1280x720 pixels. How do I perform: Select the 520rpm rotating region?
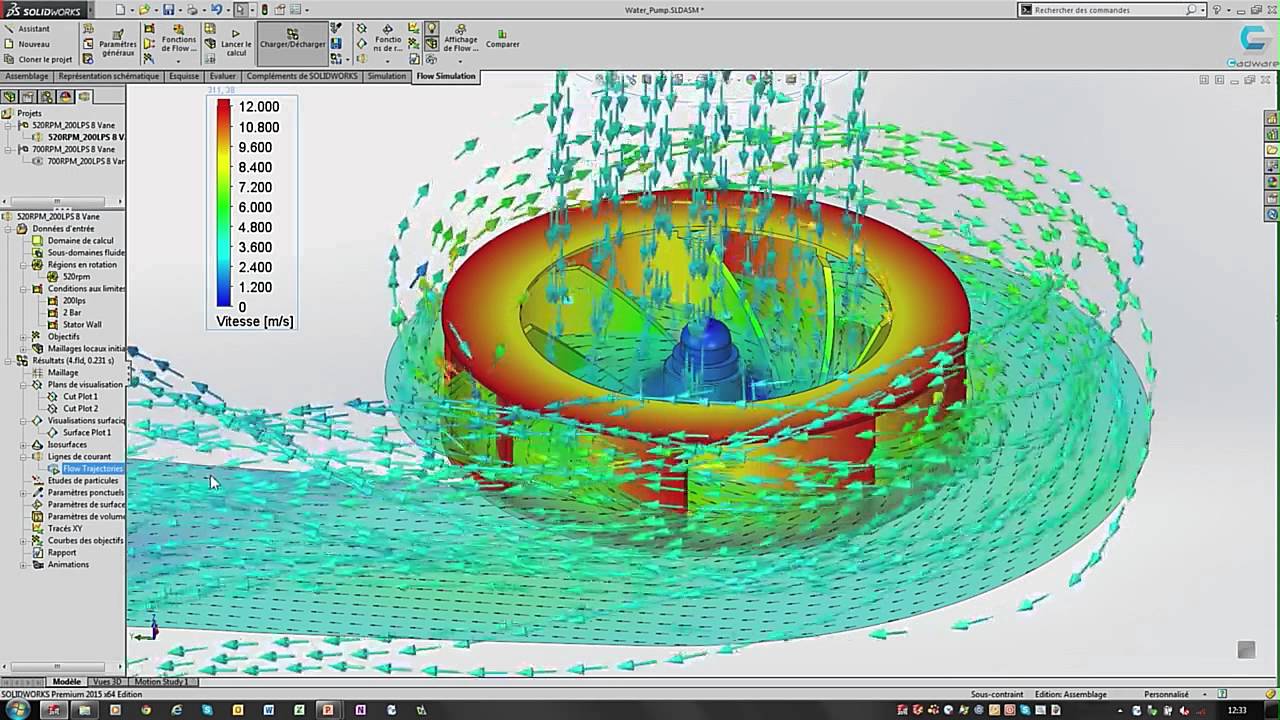(x=76, y=277)
